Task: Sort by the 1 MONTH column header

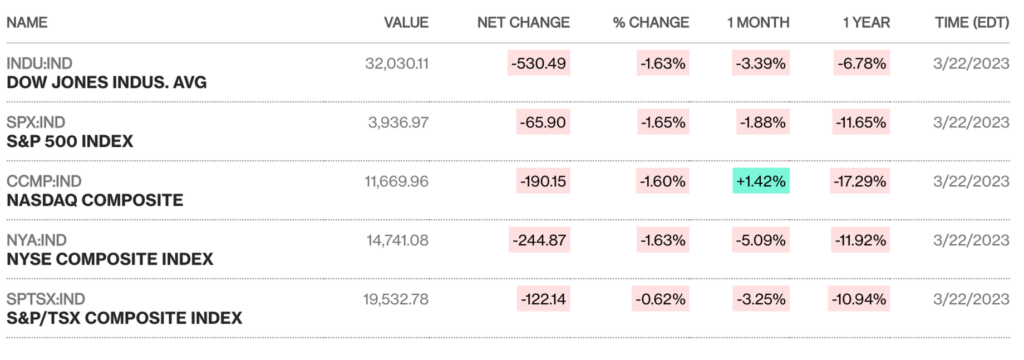Action: coord(758,23)
